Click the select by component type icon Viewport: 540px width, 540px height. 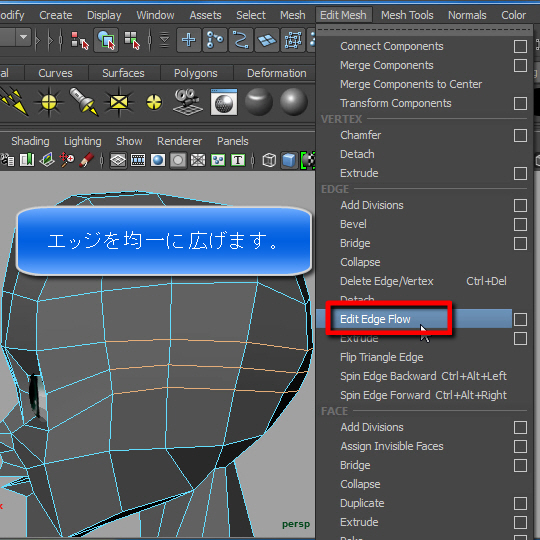pos(132,40)
